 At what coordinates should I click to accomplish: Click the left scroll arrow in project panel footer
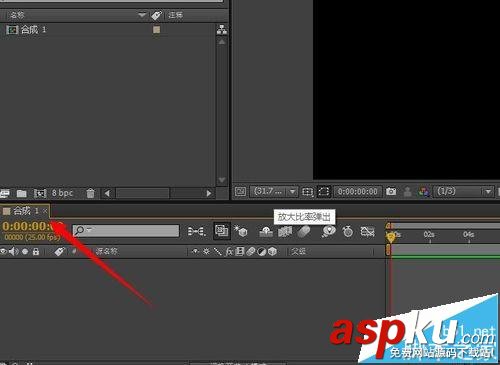point(107,193)
